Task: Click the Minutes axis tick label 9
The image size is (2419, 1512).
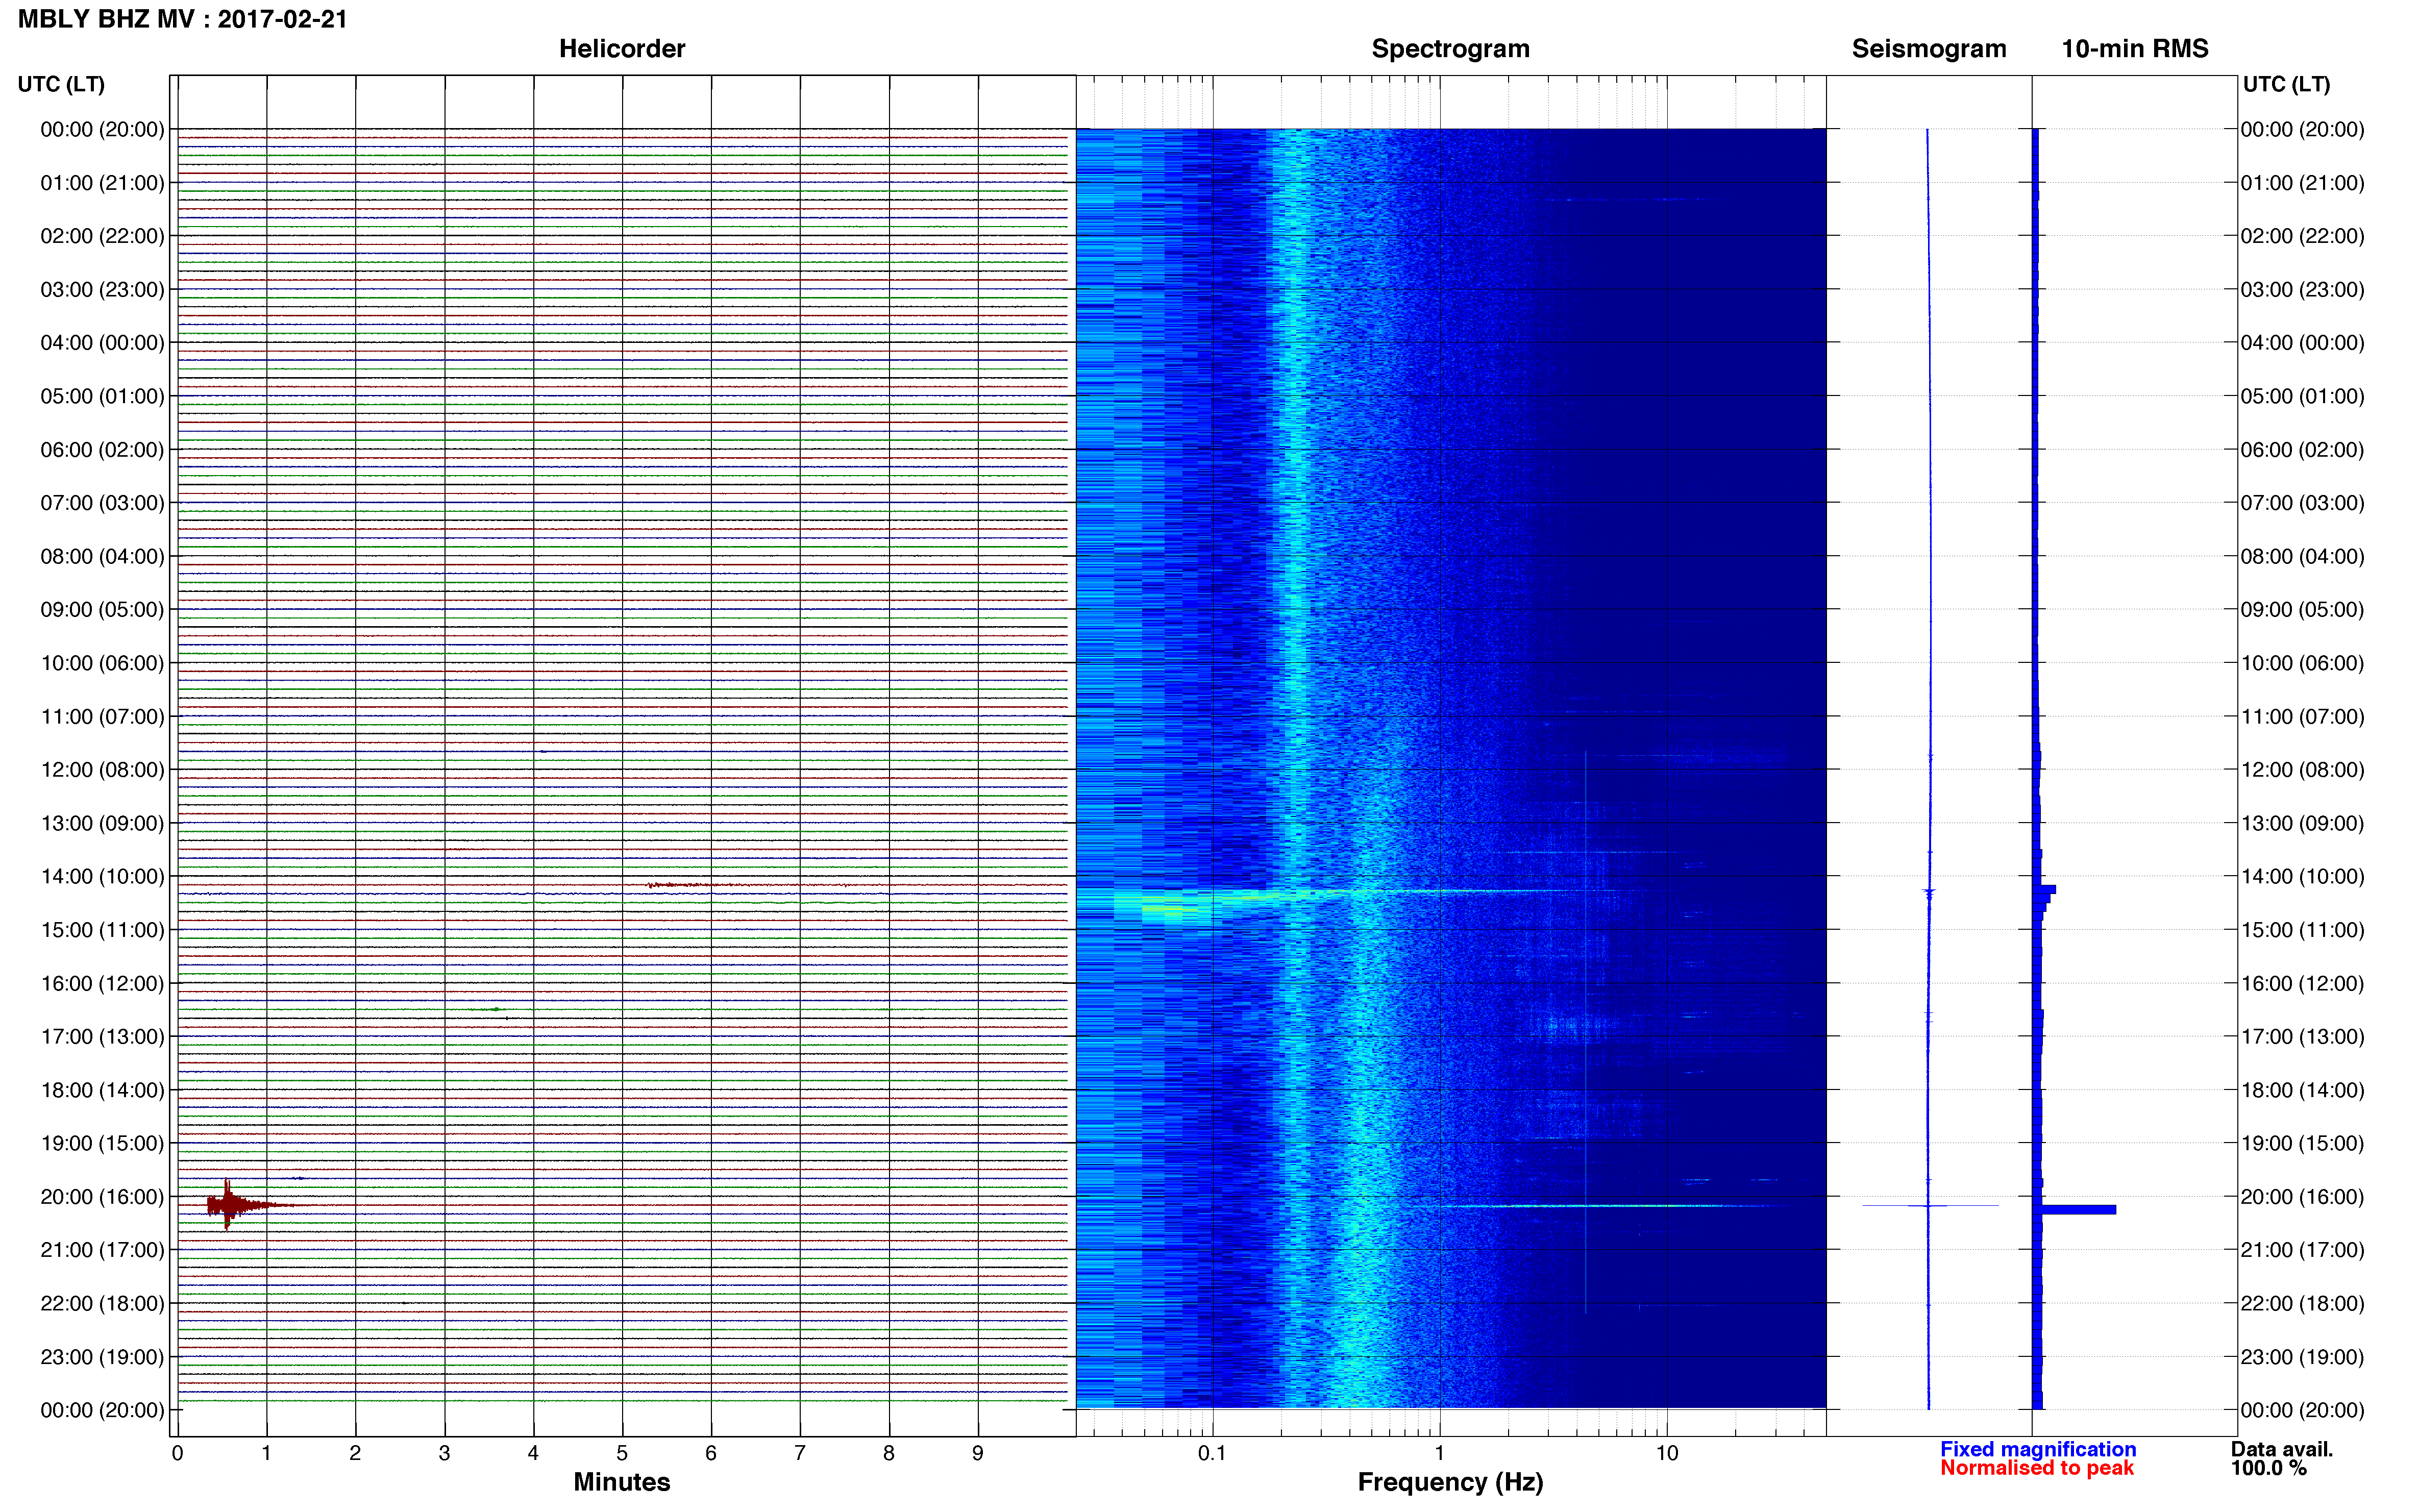Action: 978,1453
